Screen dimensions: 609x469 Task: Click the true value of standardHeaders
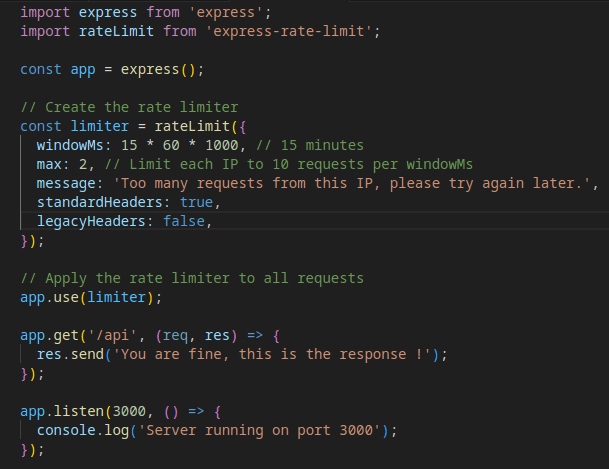[x=196, y=201]
